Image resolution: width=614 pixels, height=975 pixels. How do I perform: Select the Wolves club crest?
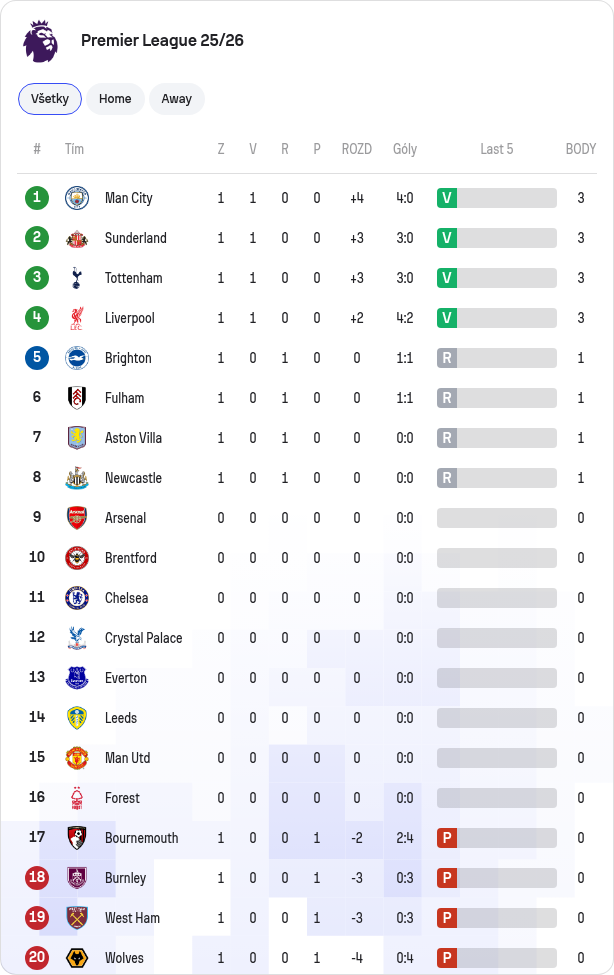[77, 958]
